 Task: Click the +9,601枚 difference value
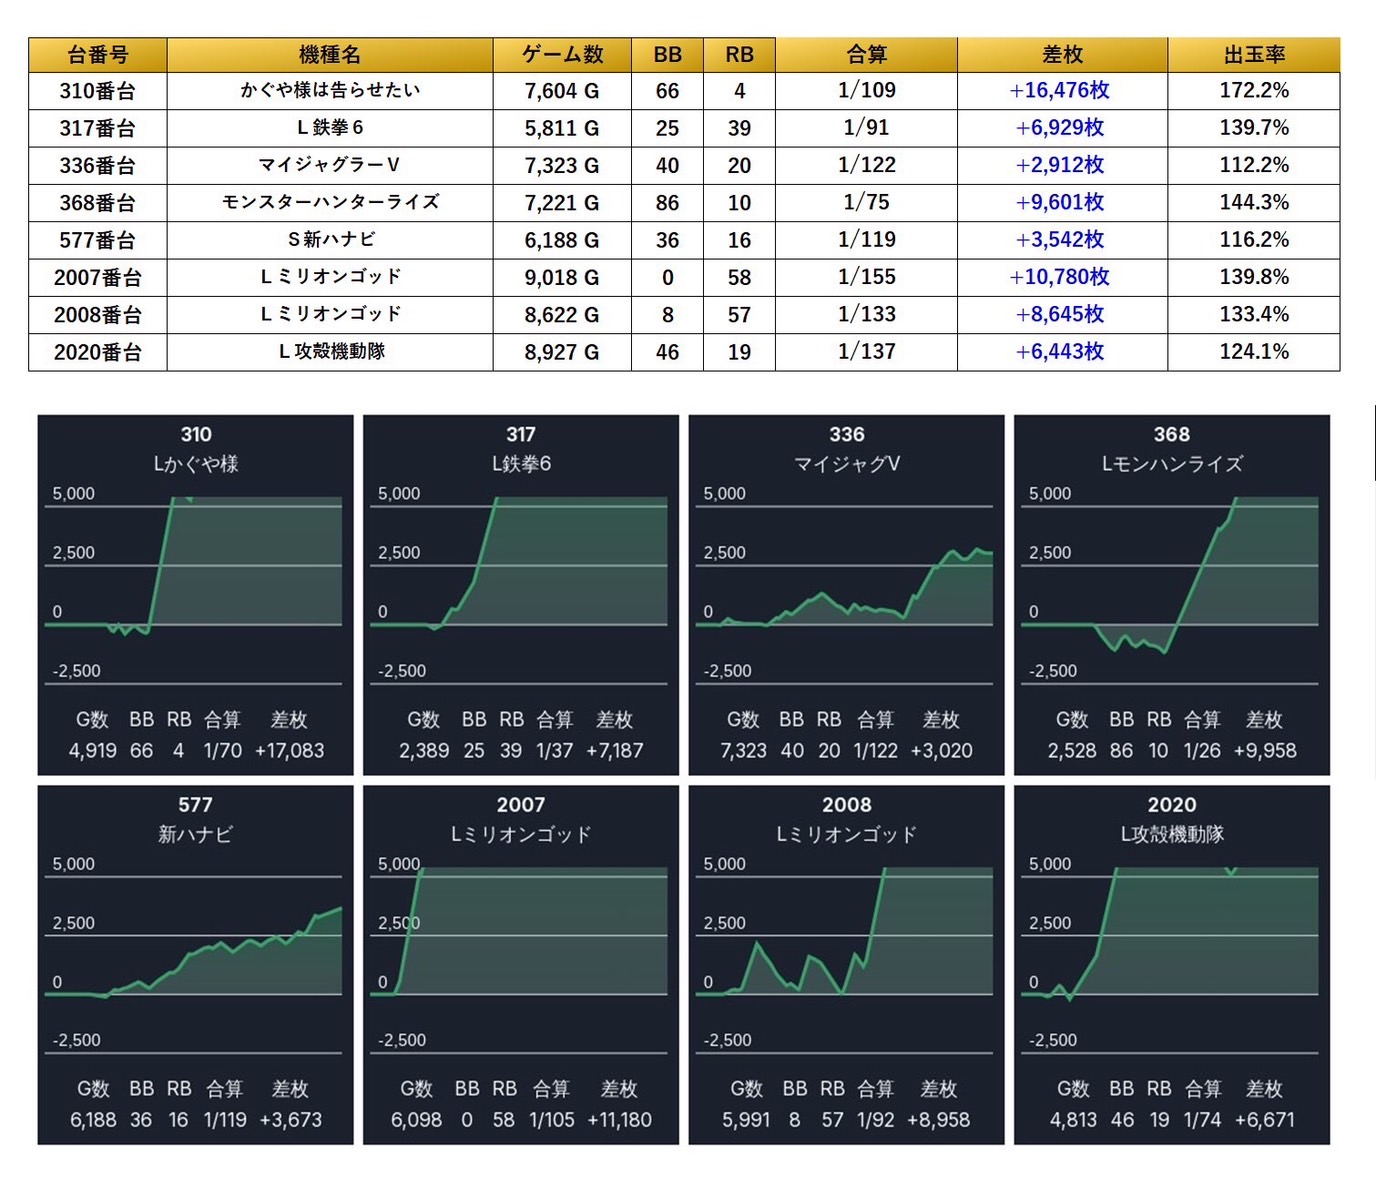tap(1060, 202)
